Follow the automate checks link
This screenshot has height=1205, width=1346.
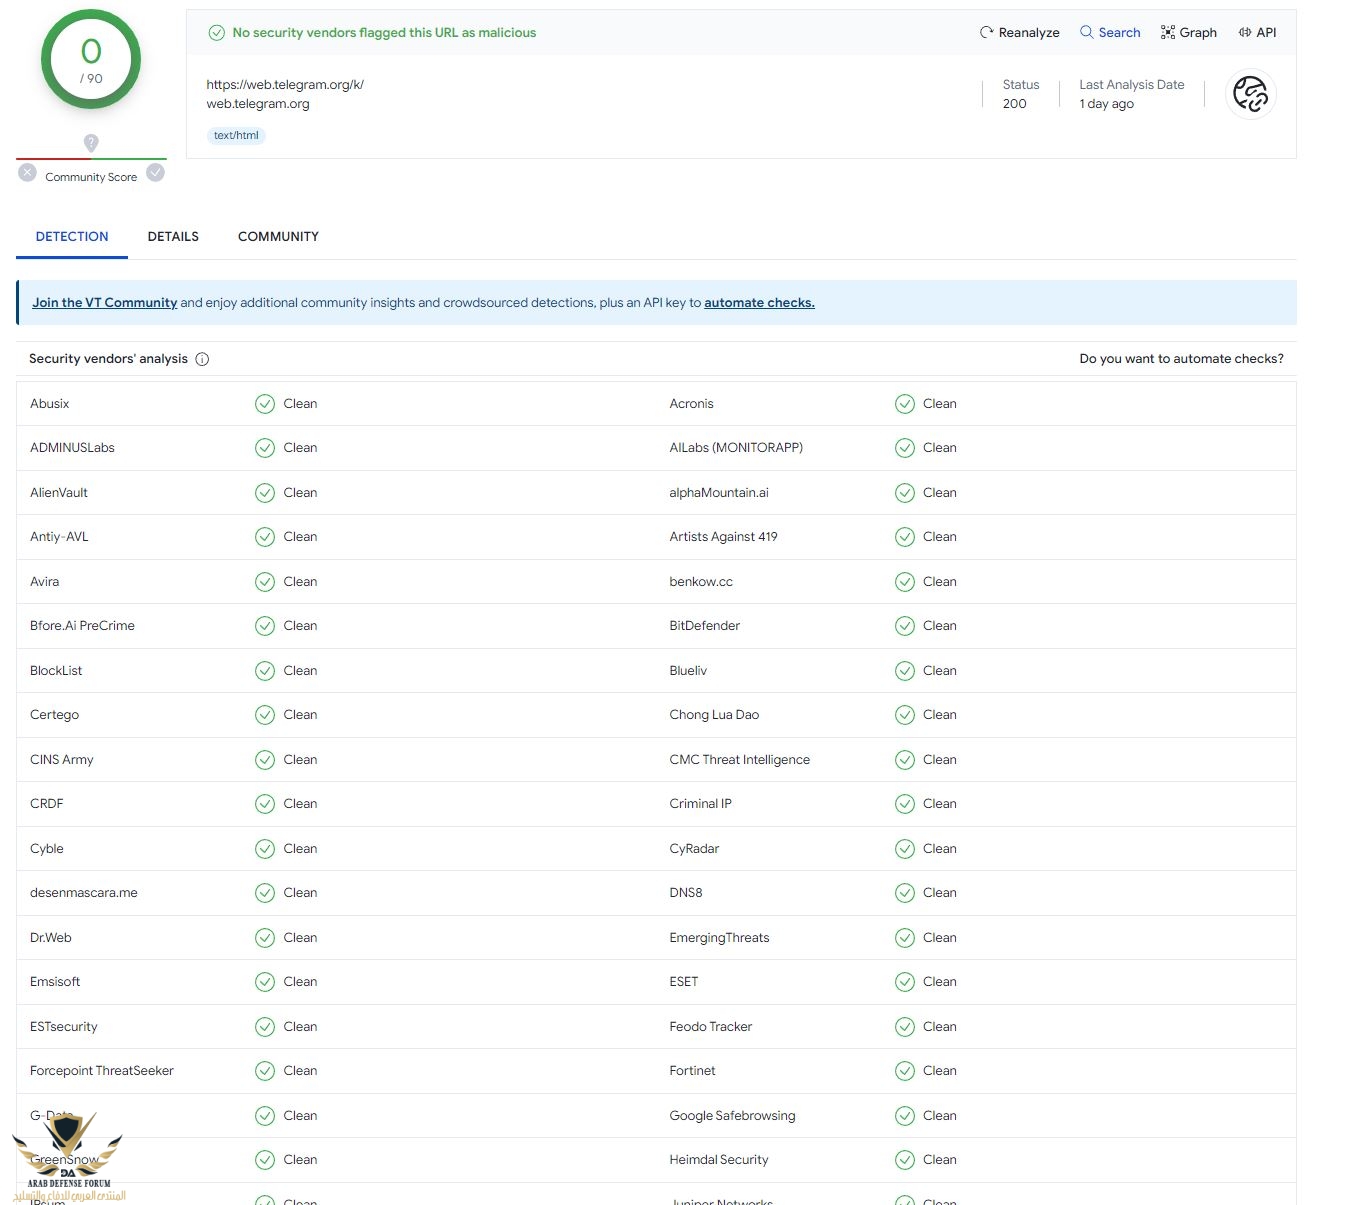click(759, 303)
